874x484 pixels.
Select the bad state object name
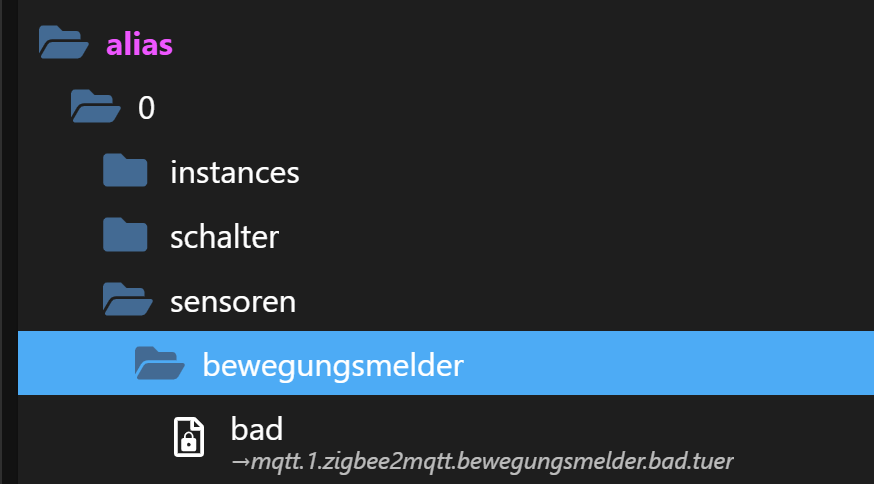click(257, 429)
